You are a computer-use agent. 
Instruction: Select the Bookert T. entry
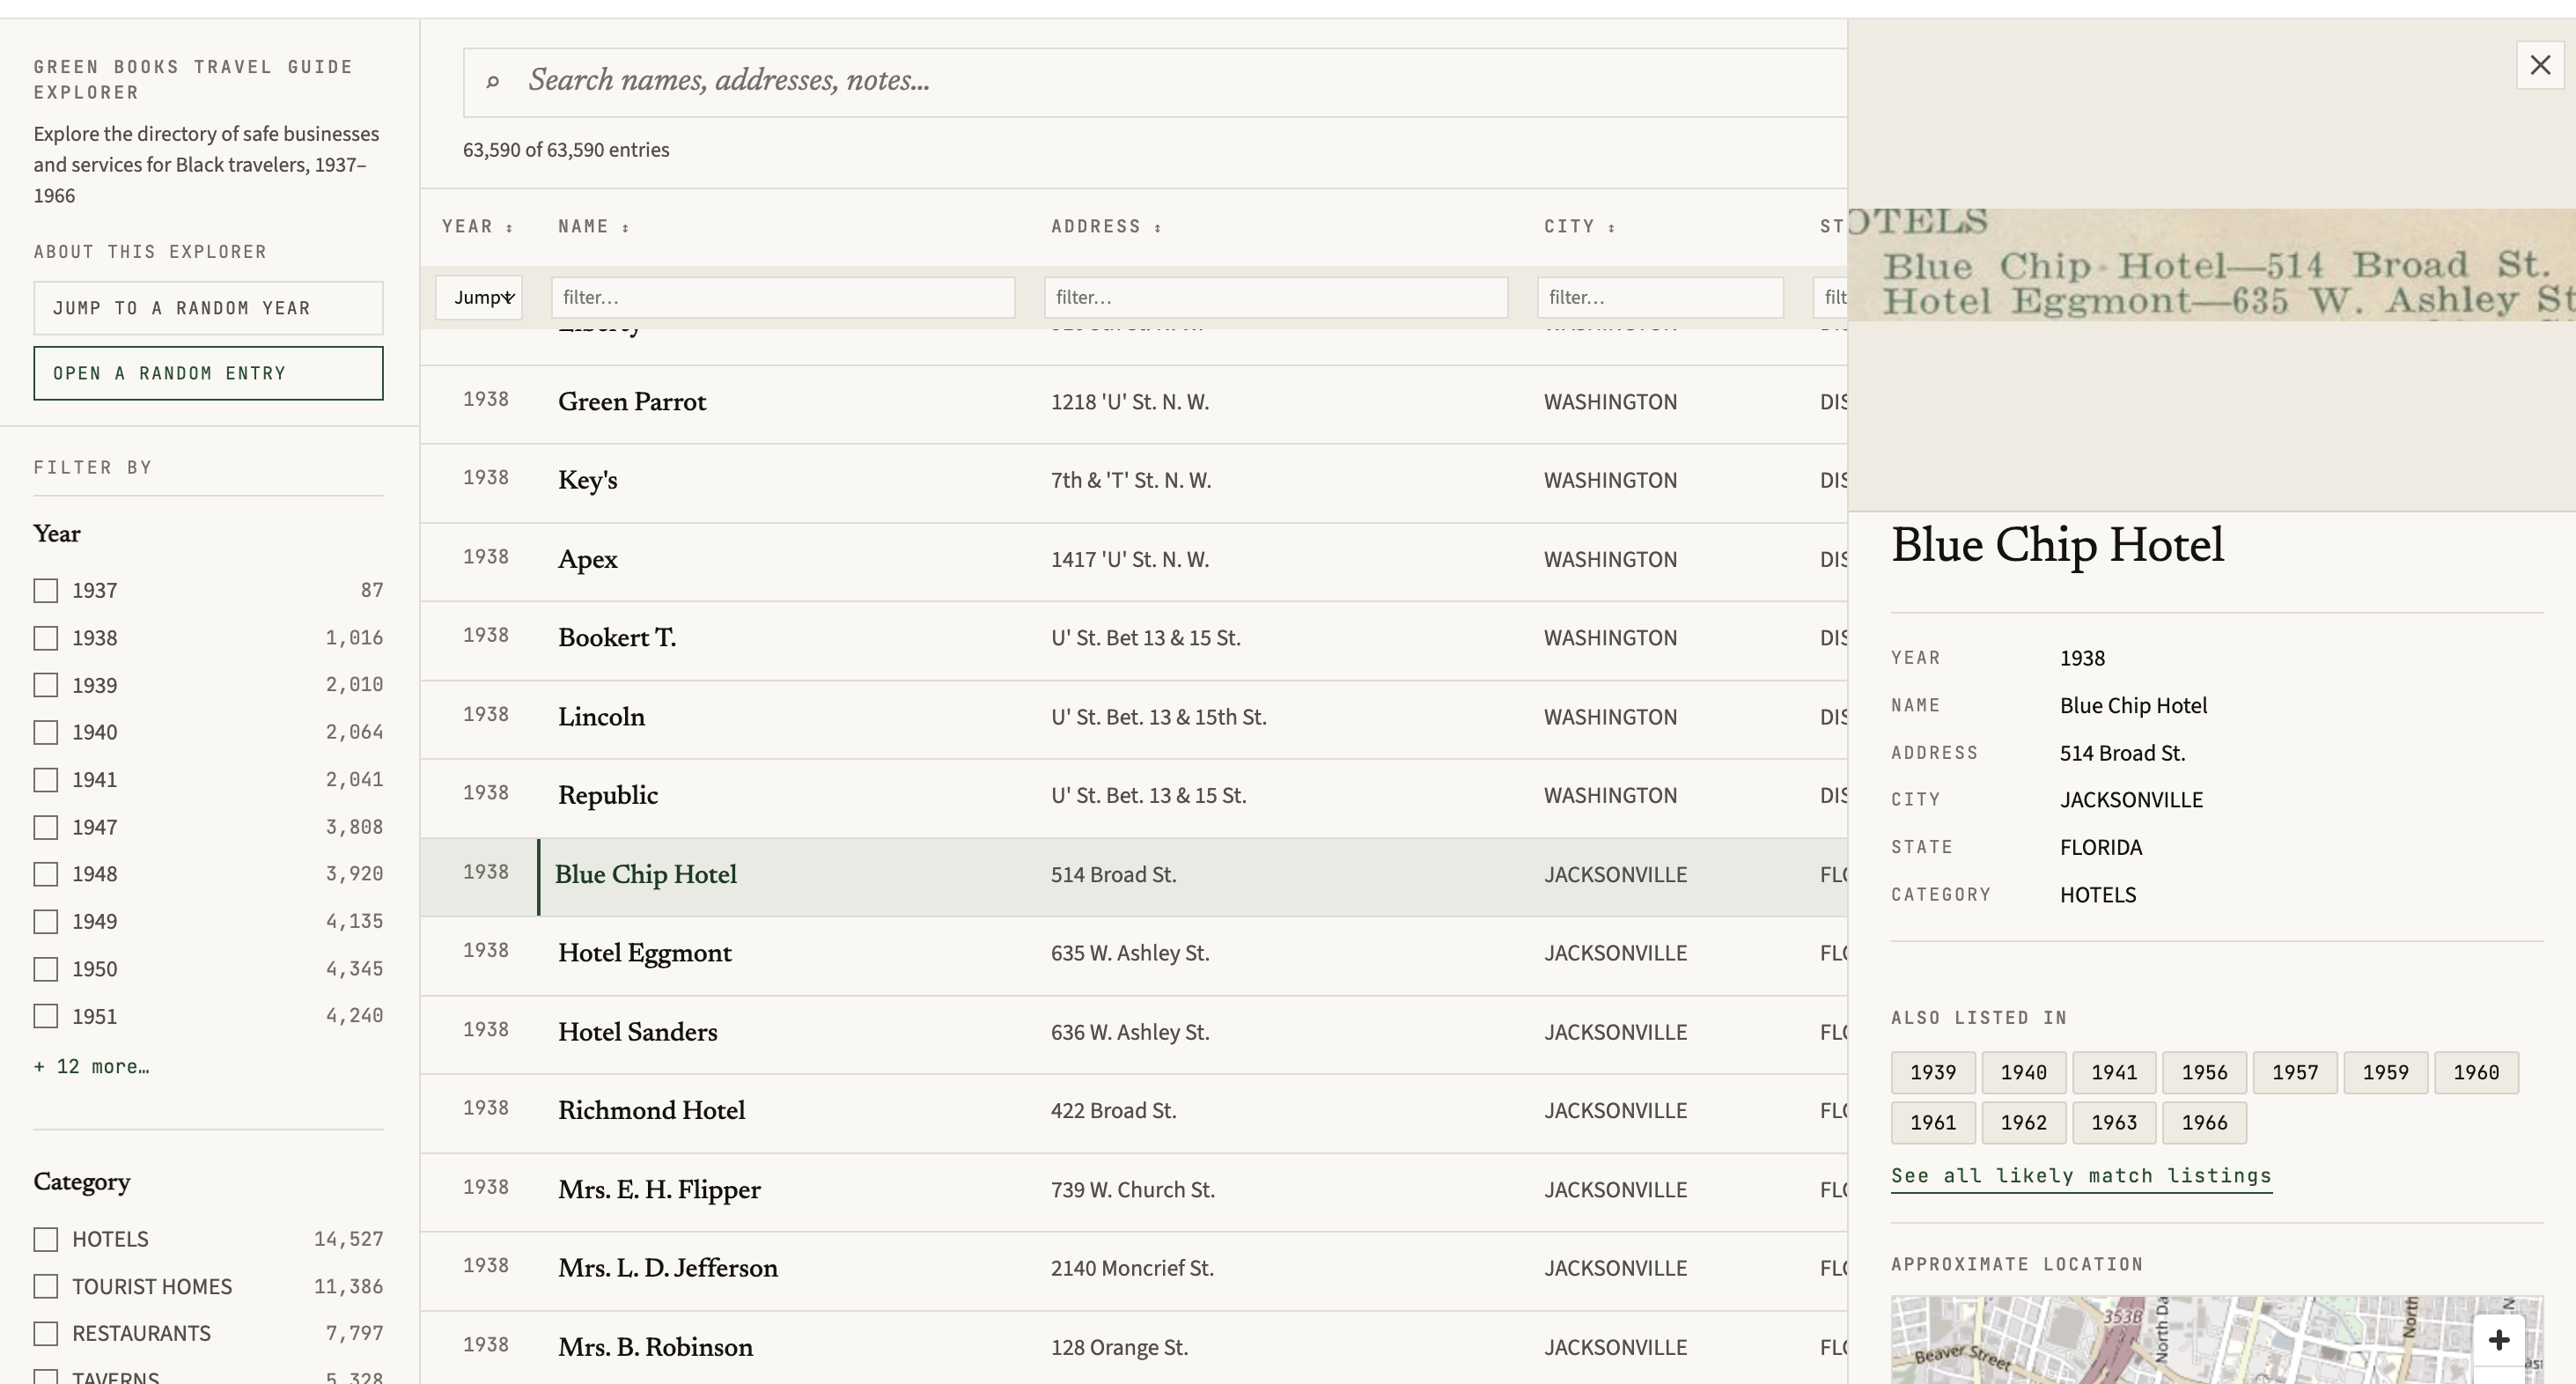pyautogui.click(x=1133, y=640)
